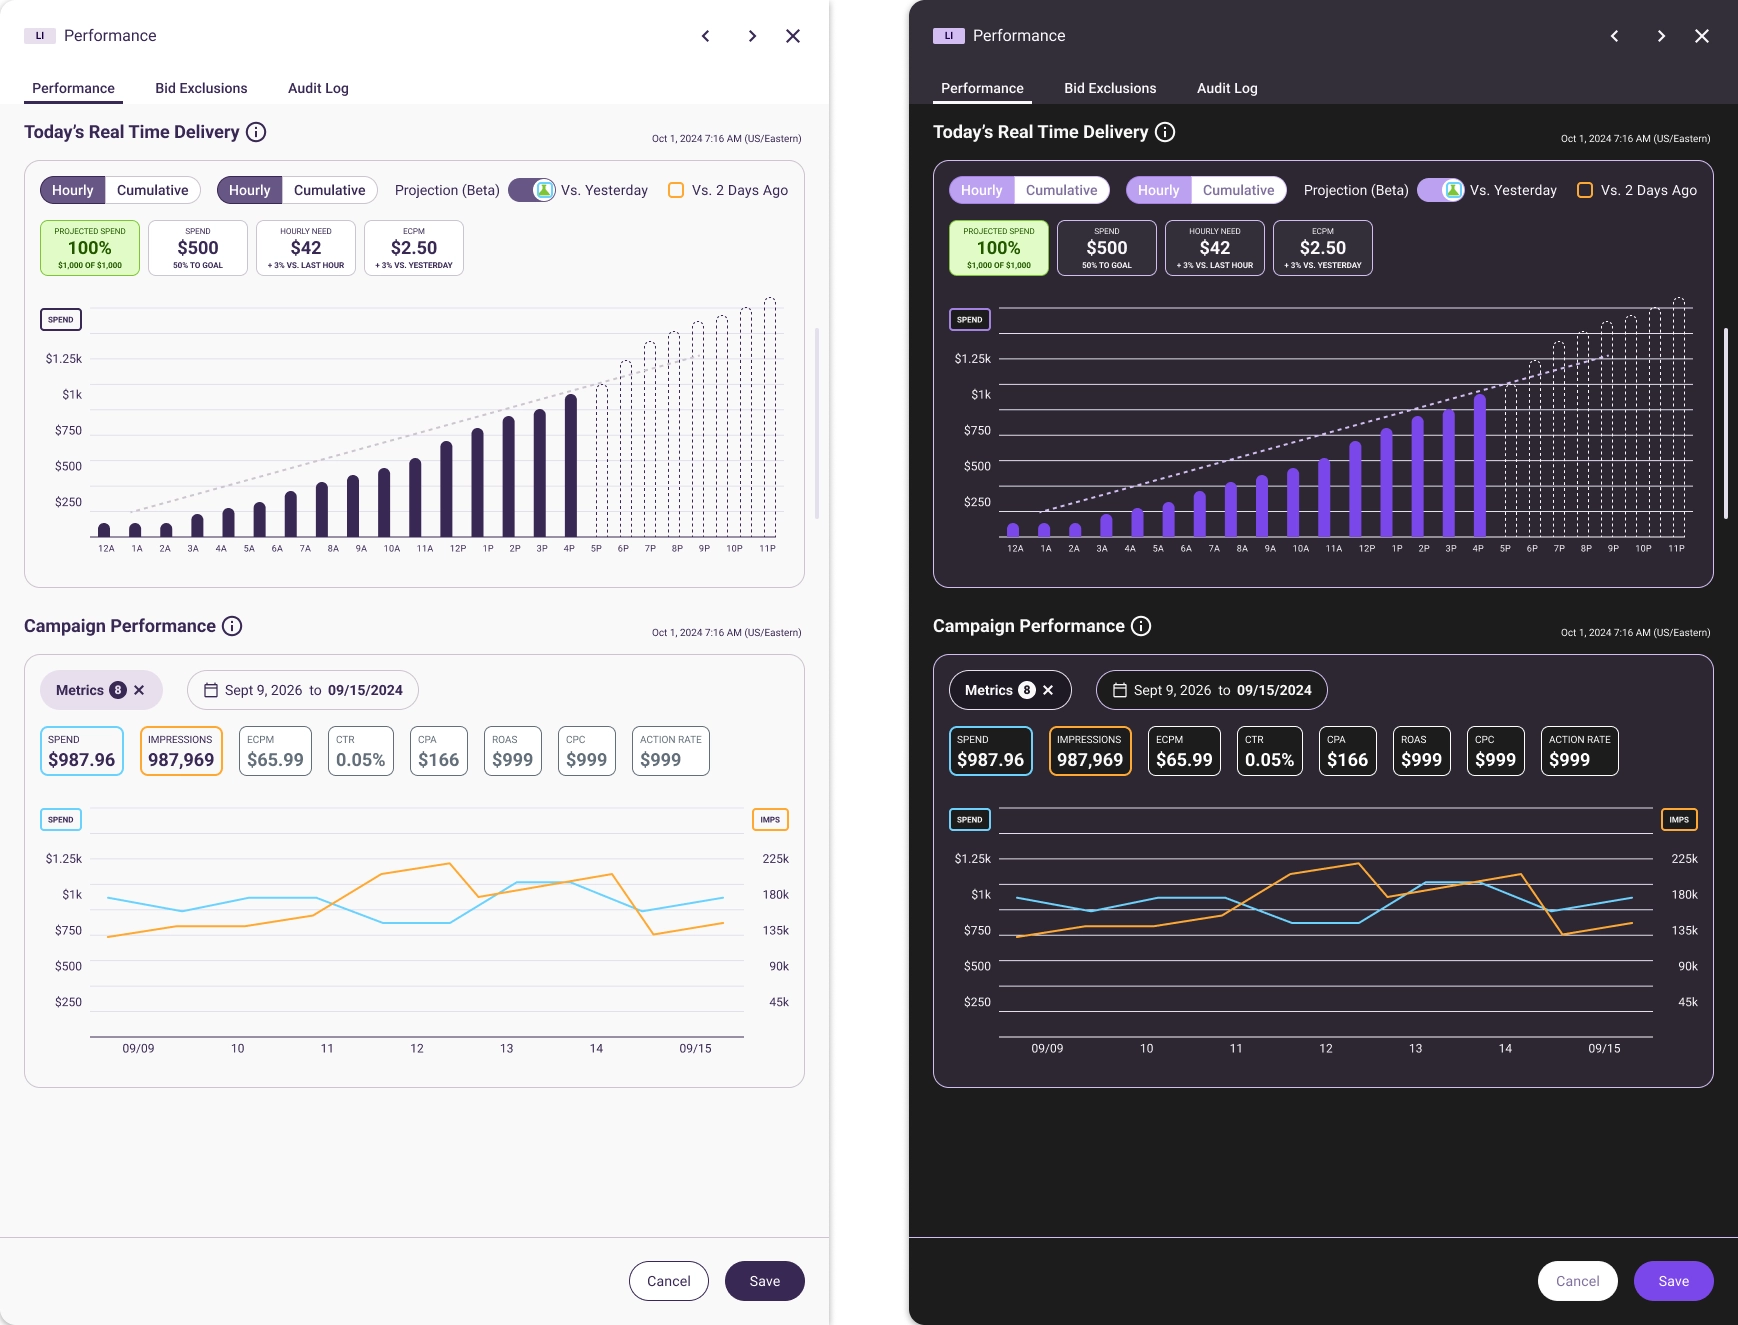This screenshot has width=1738, height=1325.
Task: Open the Campaign Performance info tooltip
Action: click(x=232, y=626)
